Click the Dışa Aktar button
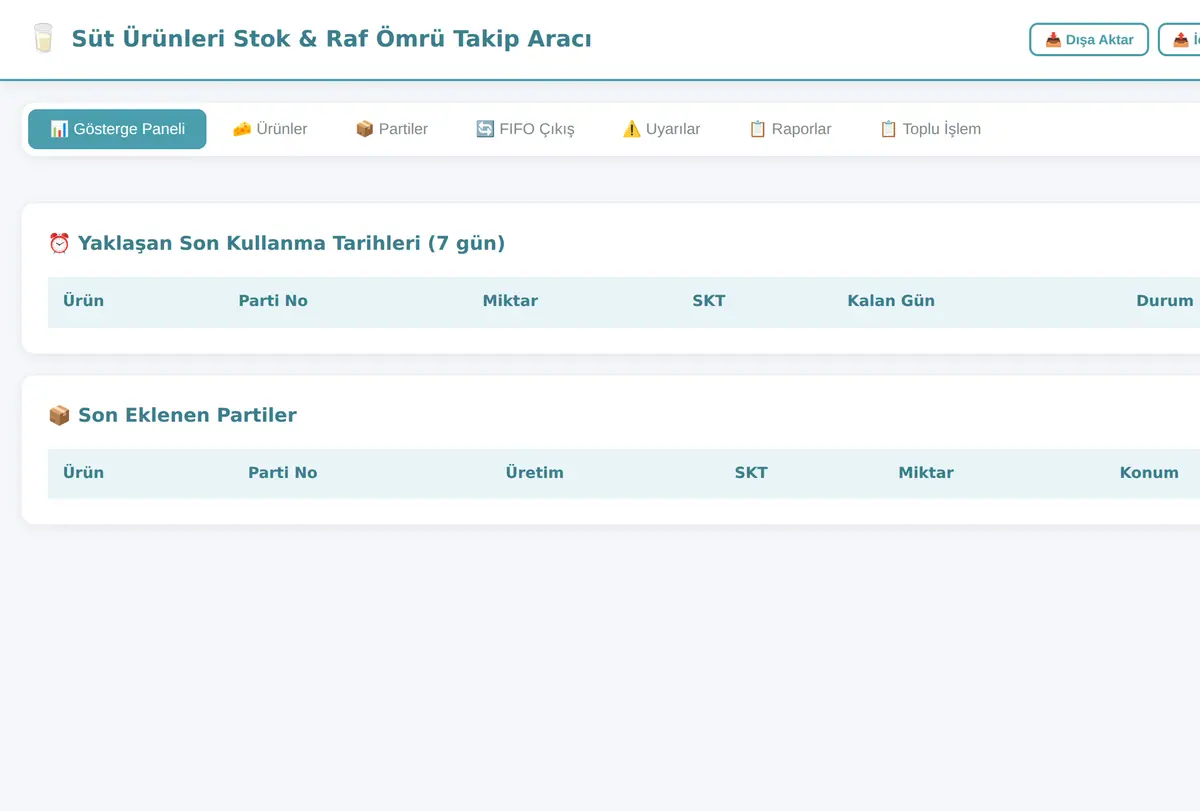Image resolution: width=1200 pixels, height=811 pixels. pos(1089,40)
